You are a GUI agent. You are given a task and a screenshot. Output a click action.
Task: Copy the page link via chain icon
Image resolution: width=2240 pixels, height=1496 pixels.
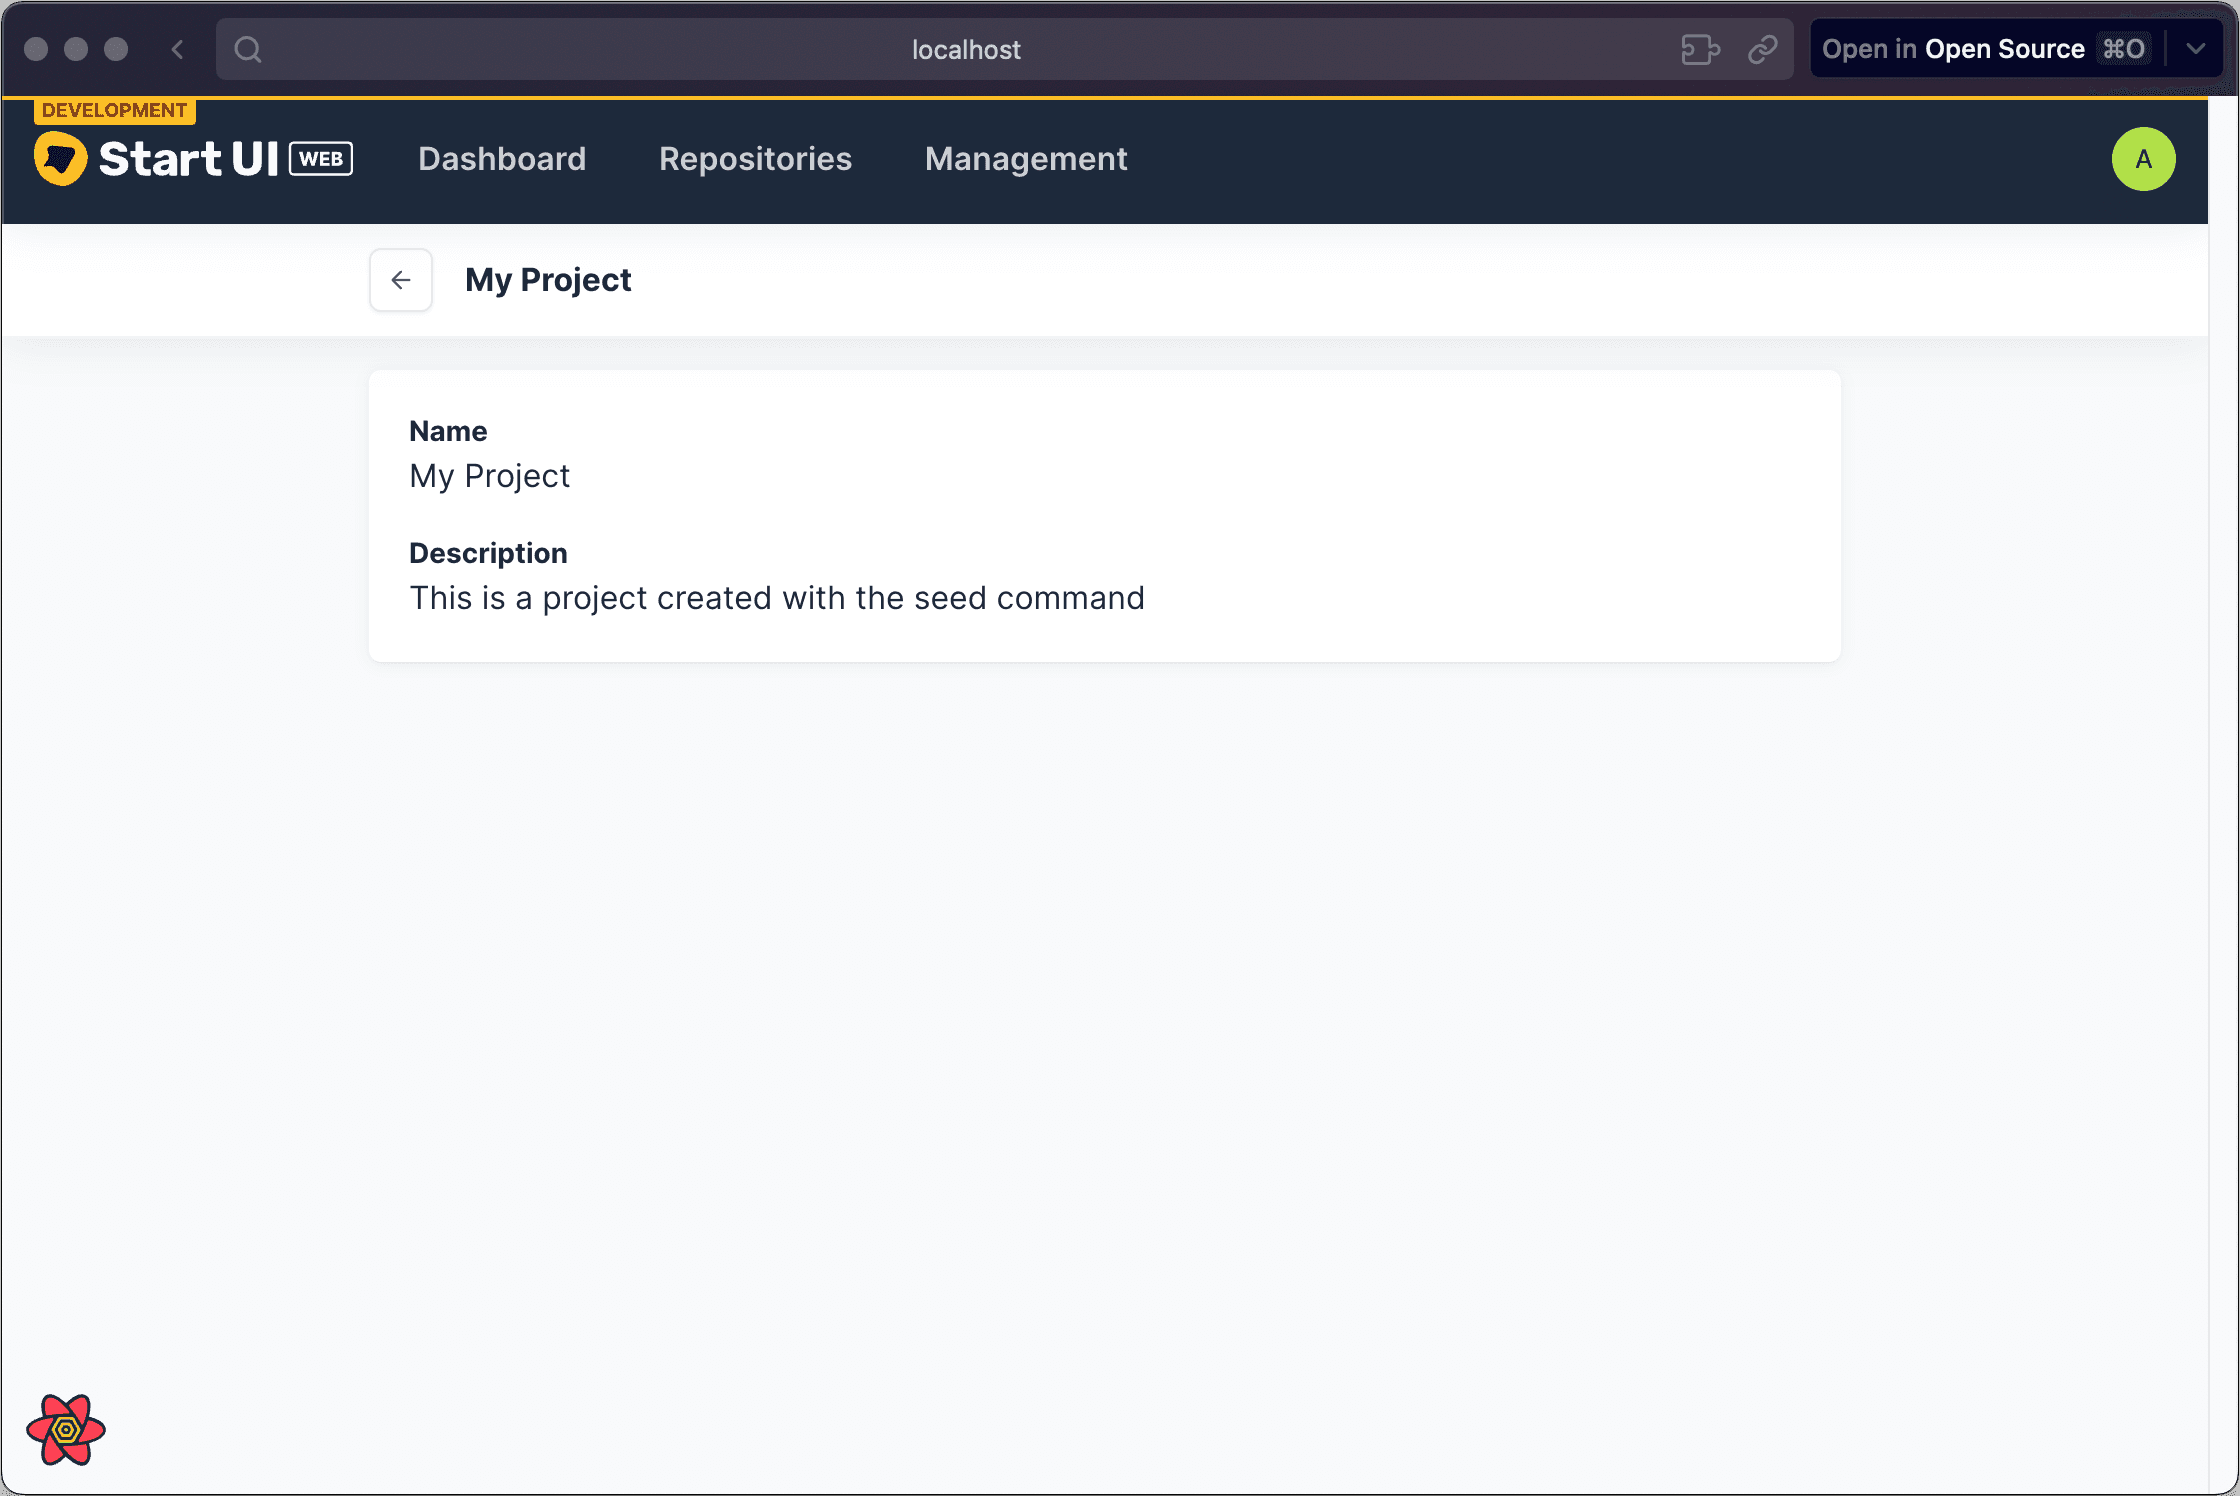[x=1762, y=49]
